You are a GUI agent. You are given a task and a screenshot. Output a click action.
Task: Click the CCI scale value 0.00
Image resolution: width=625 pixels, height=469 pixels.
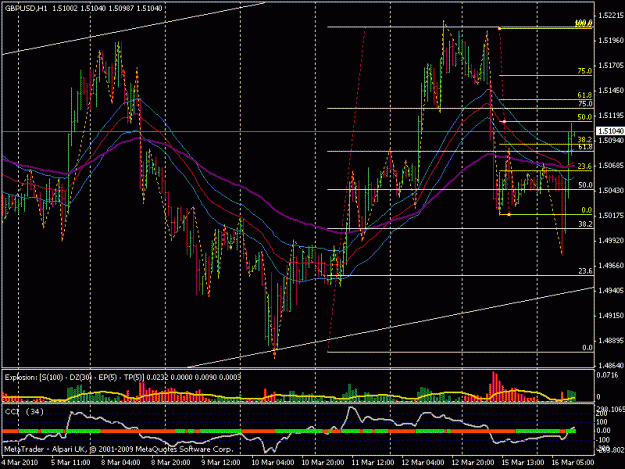pos(603,430)
